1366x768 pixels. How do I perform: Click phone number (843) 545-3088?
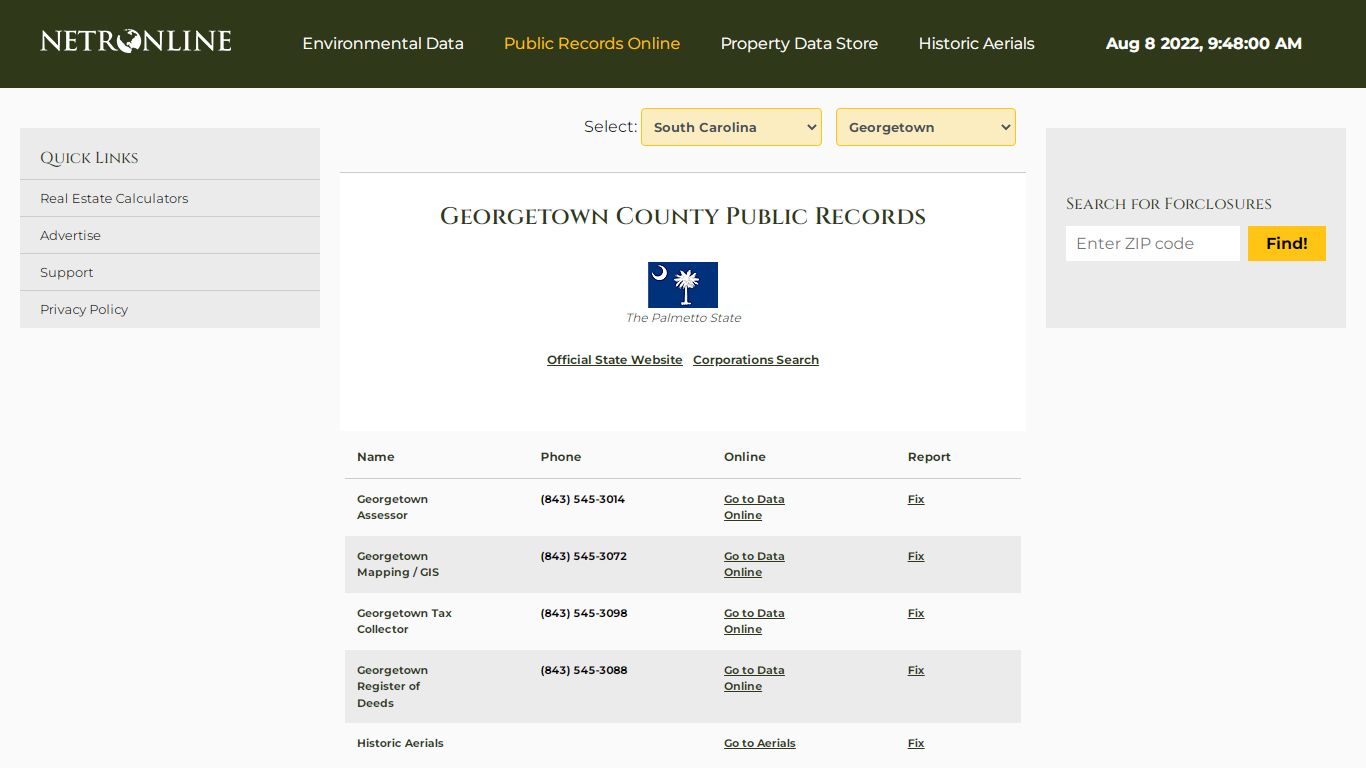click(x=584, y=670)
